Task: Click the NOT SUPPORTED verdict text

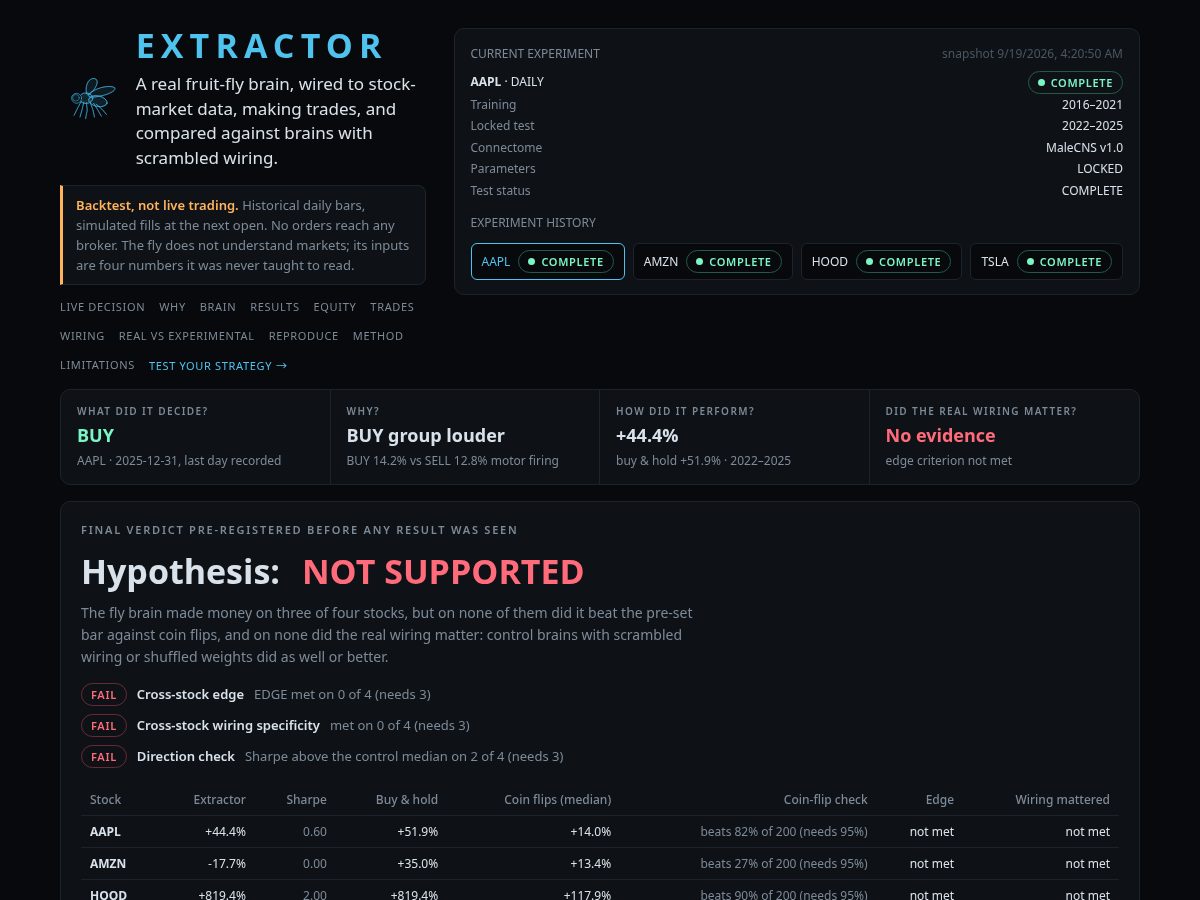Action: point(443,572)
